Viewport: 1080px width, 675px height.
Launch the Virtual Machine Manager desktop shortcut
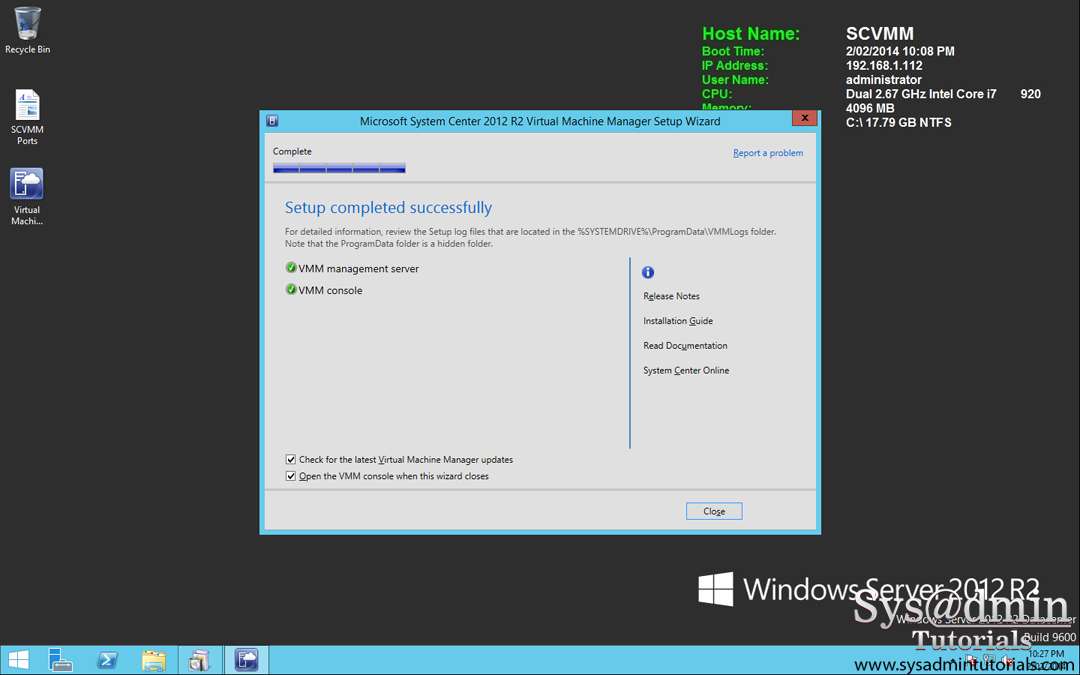pyautogui.click(x=27, y=196)
